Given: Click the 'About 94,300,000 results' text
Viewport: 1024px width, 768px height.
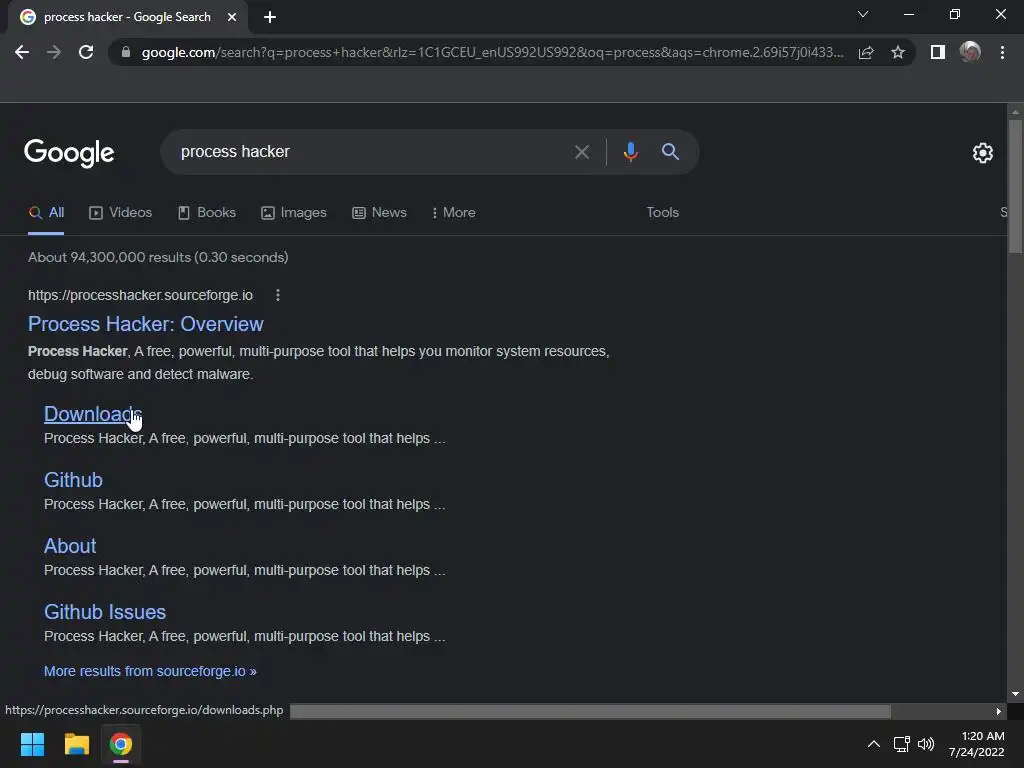Looking at the screenshot, I should 158,257.
